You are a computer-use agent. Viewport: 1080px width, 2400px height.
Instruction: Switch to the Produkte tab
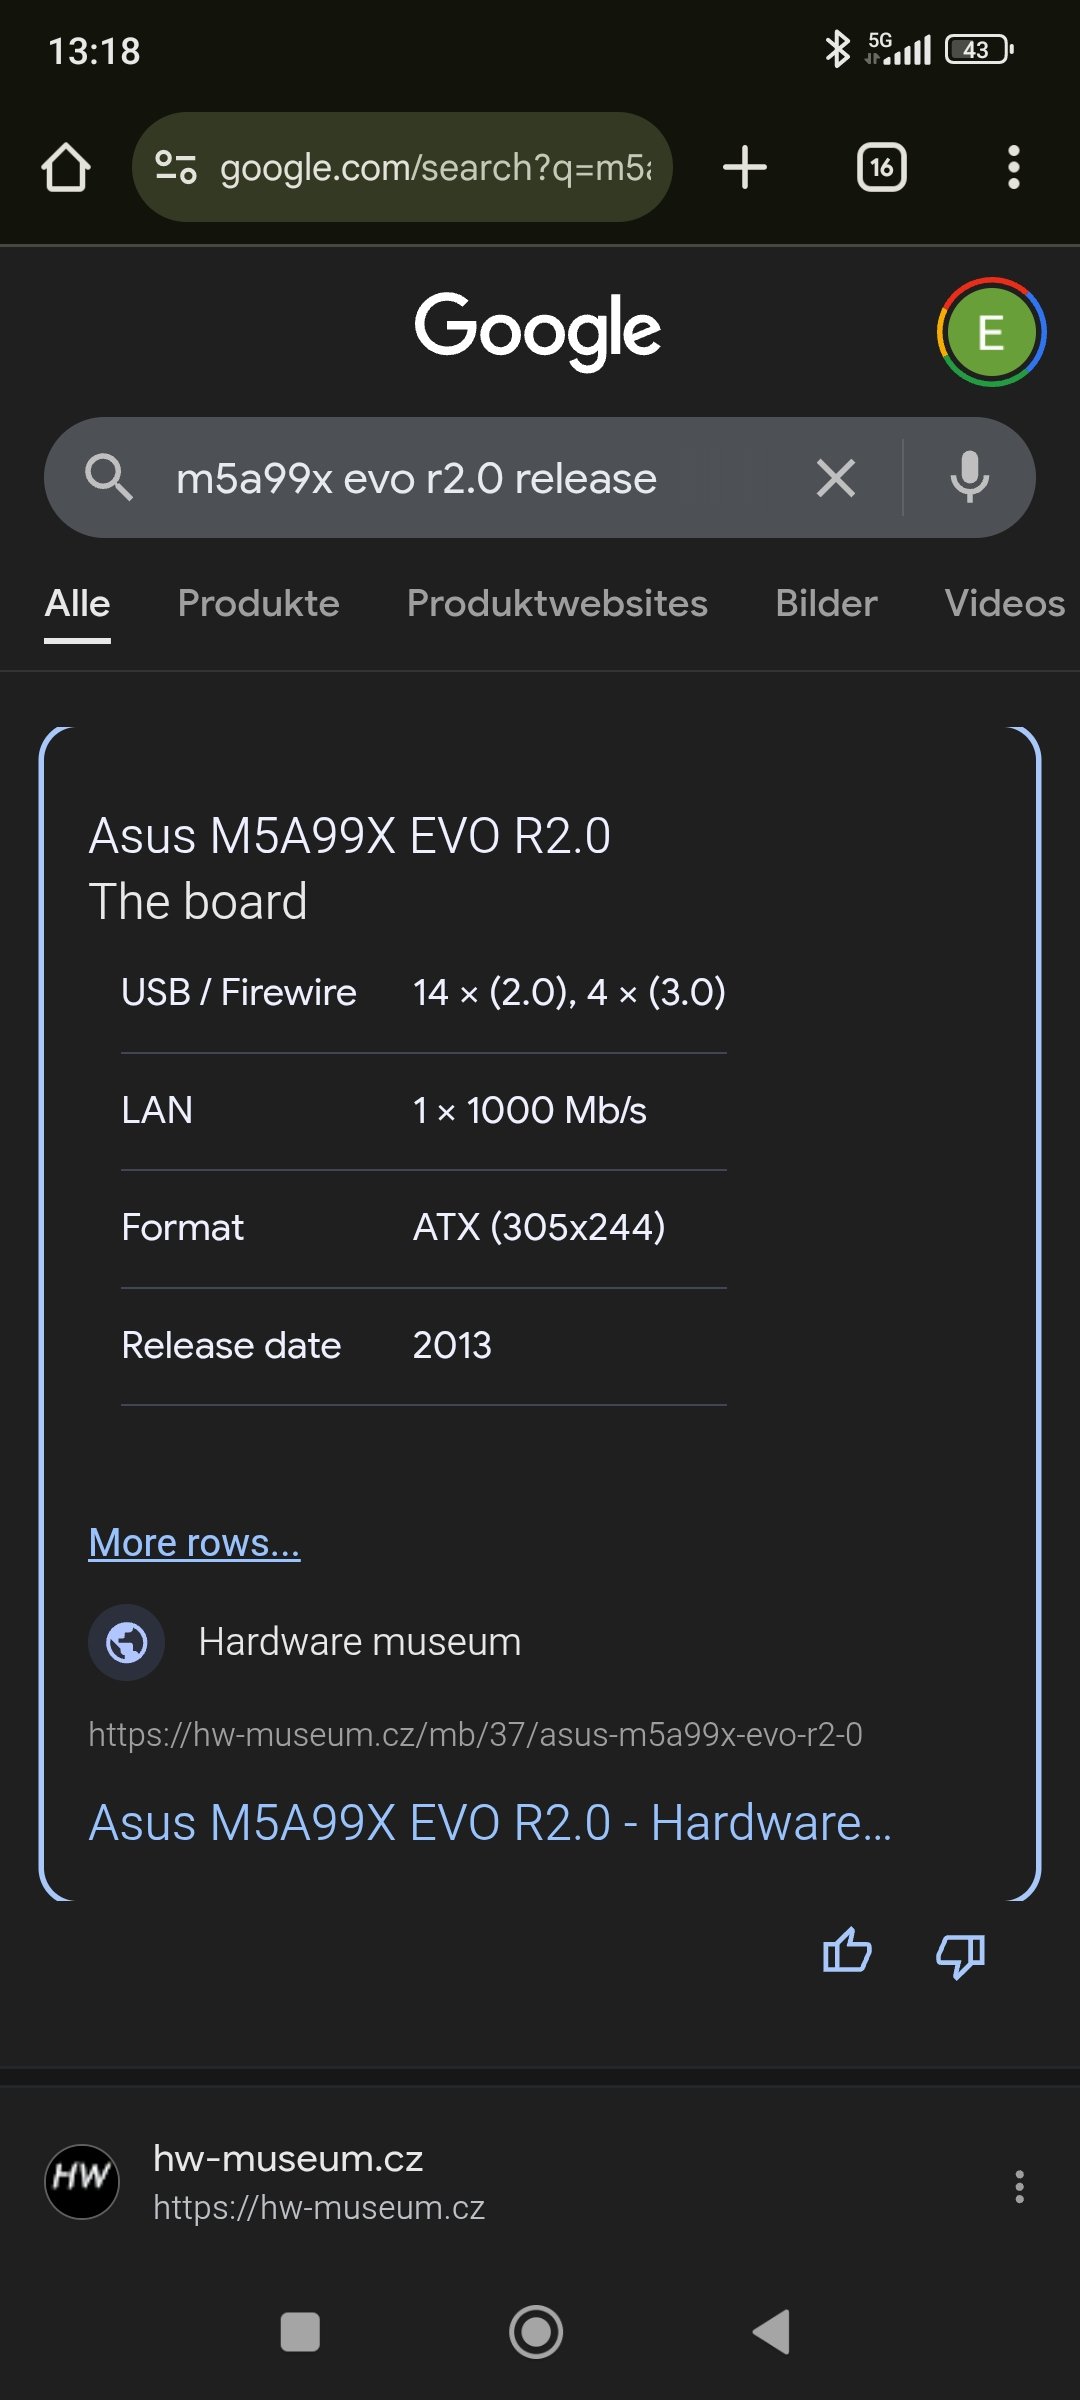coord(258,603)
